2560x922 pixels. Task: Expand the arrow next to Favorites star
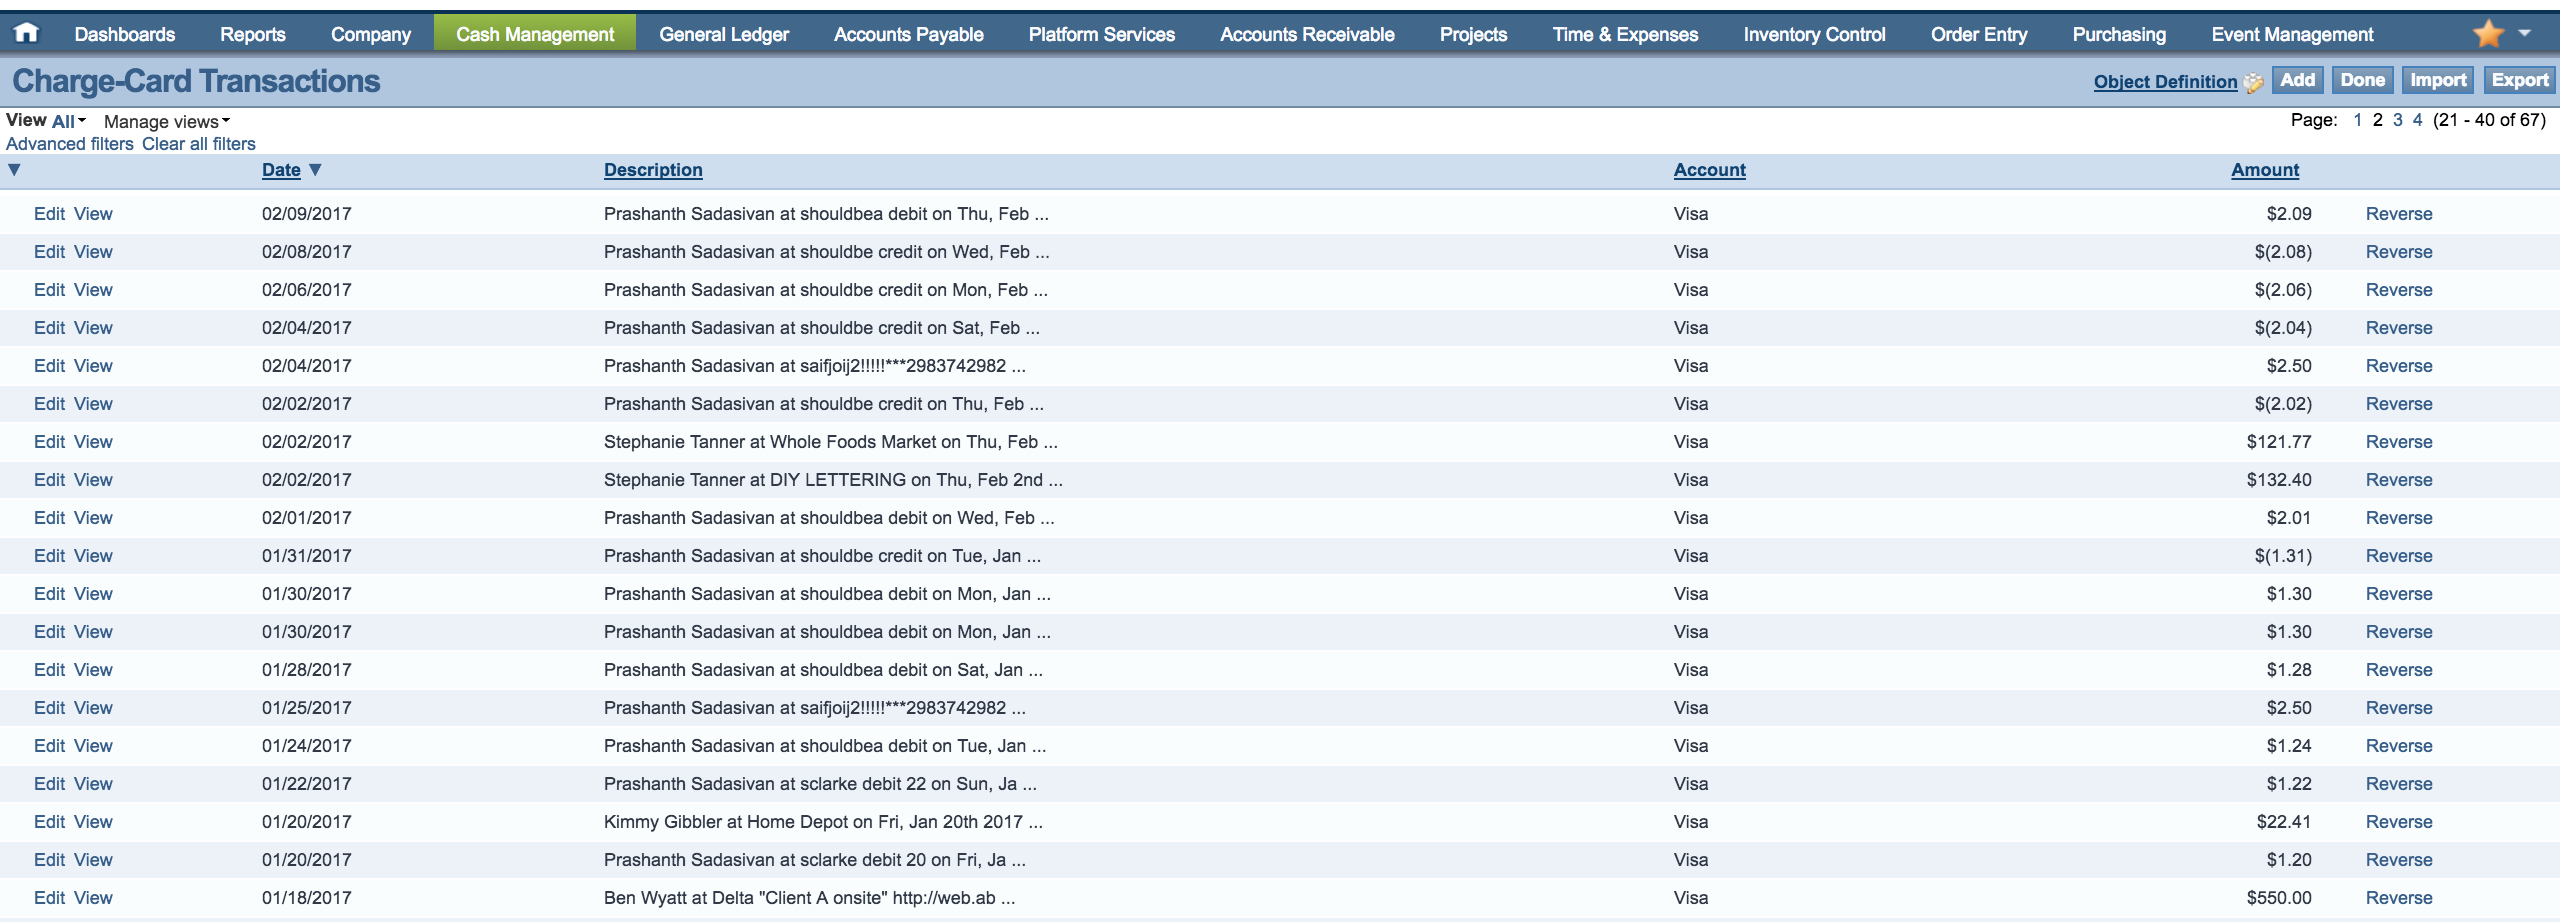pyautogui.click(x=2525, y=33)
